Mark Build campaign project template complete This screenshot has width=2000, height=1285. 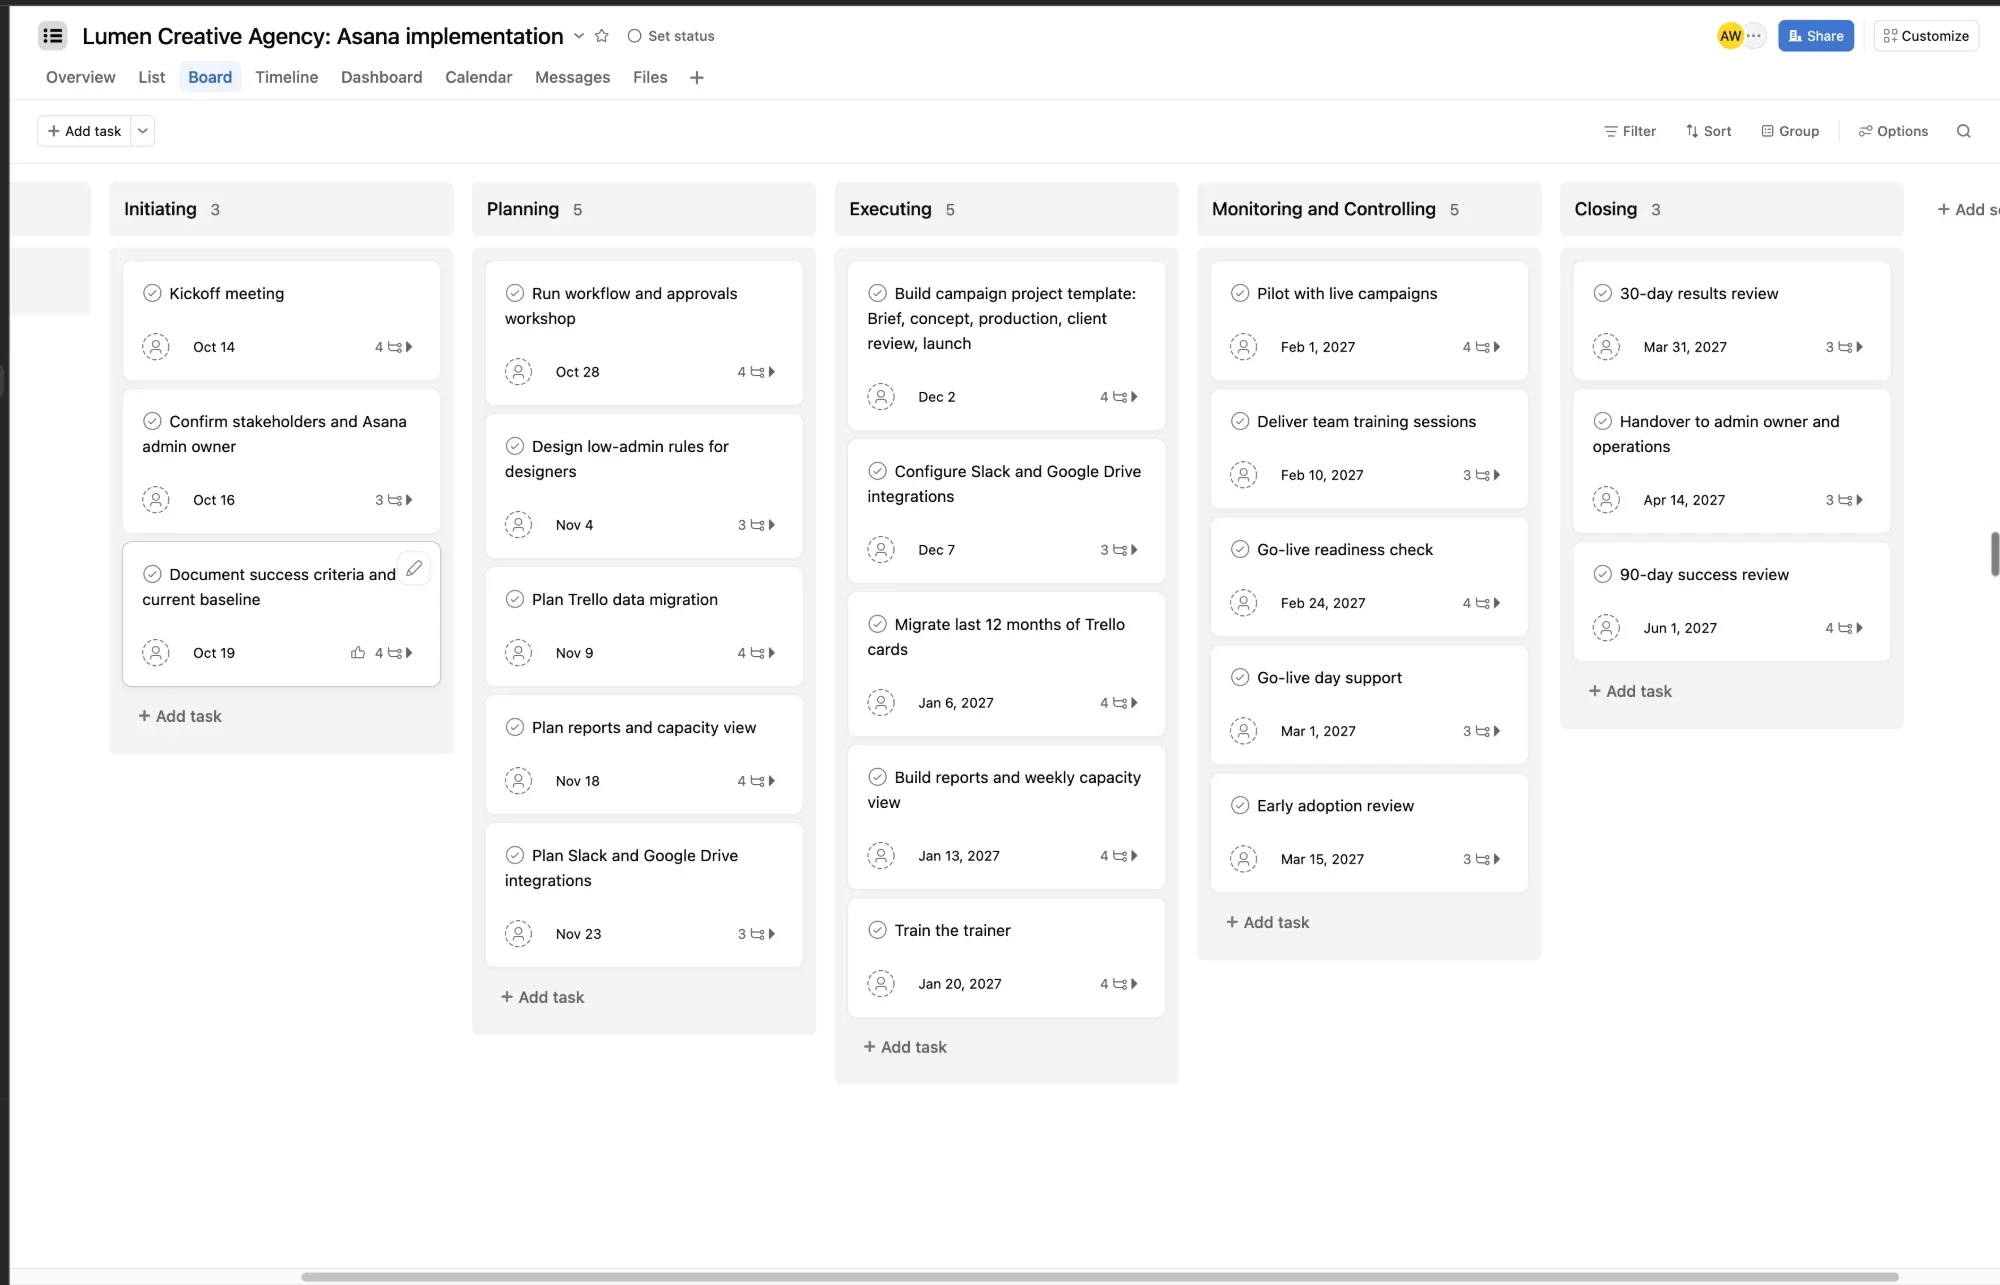coord(877,293)
